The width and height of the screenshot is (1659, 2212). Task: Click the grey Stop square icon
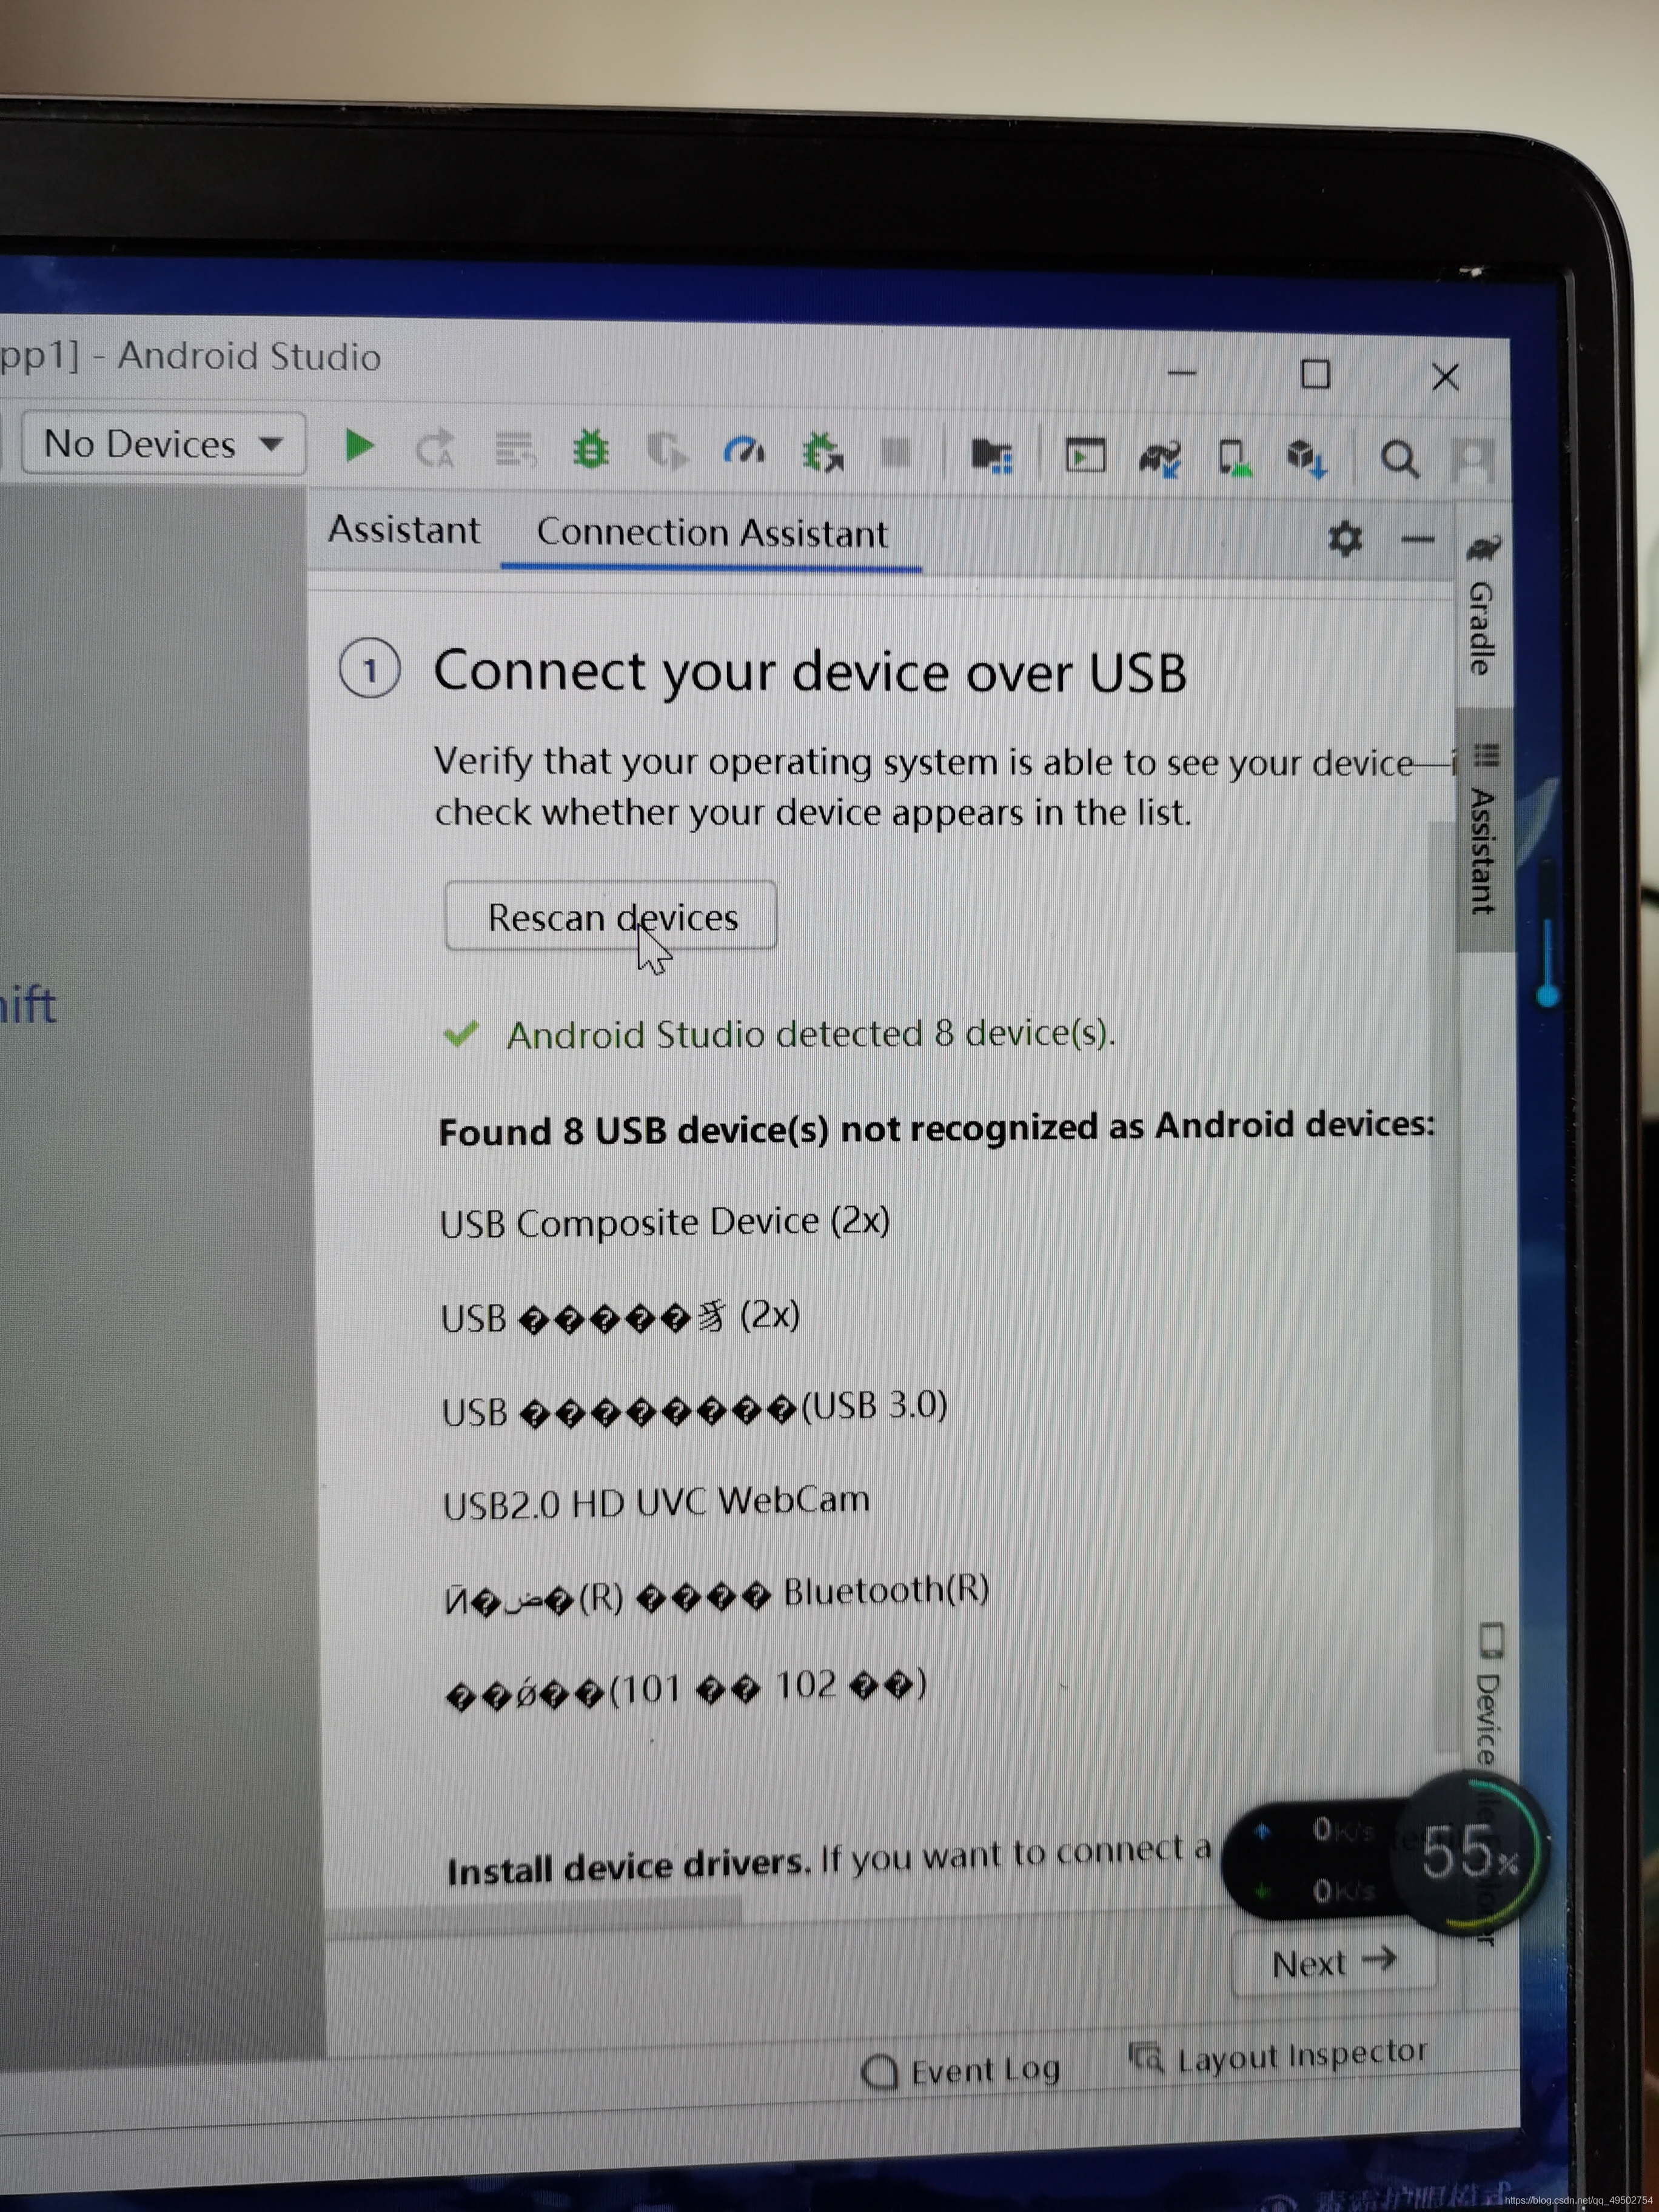pyautogui.click(x=896, y=454)
